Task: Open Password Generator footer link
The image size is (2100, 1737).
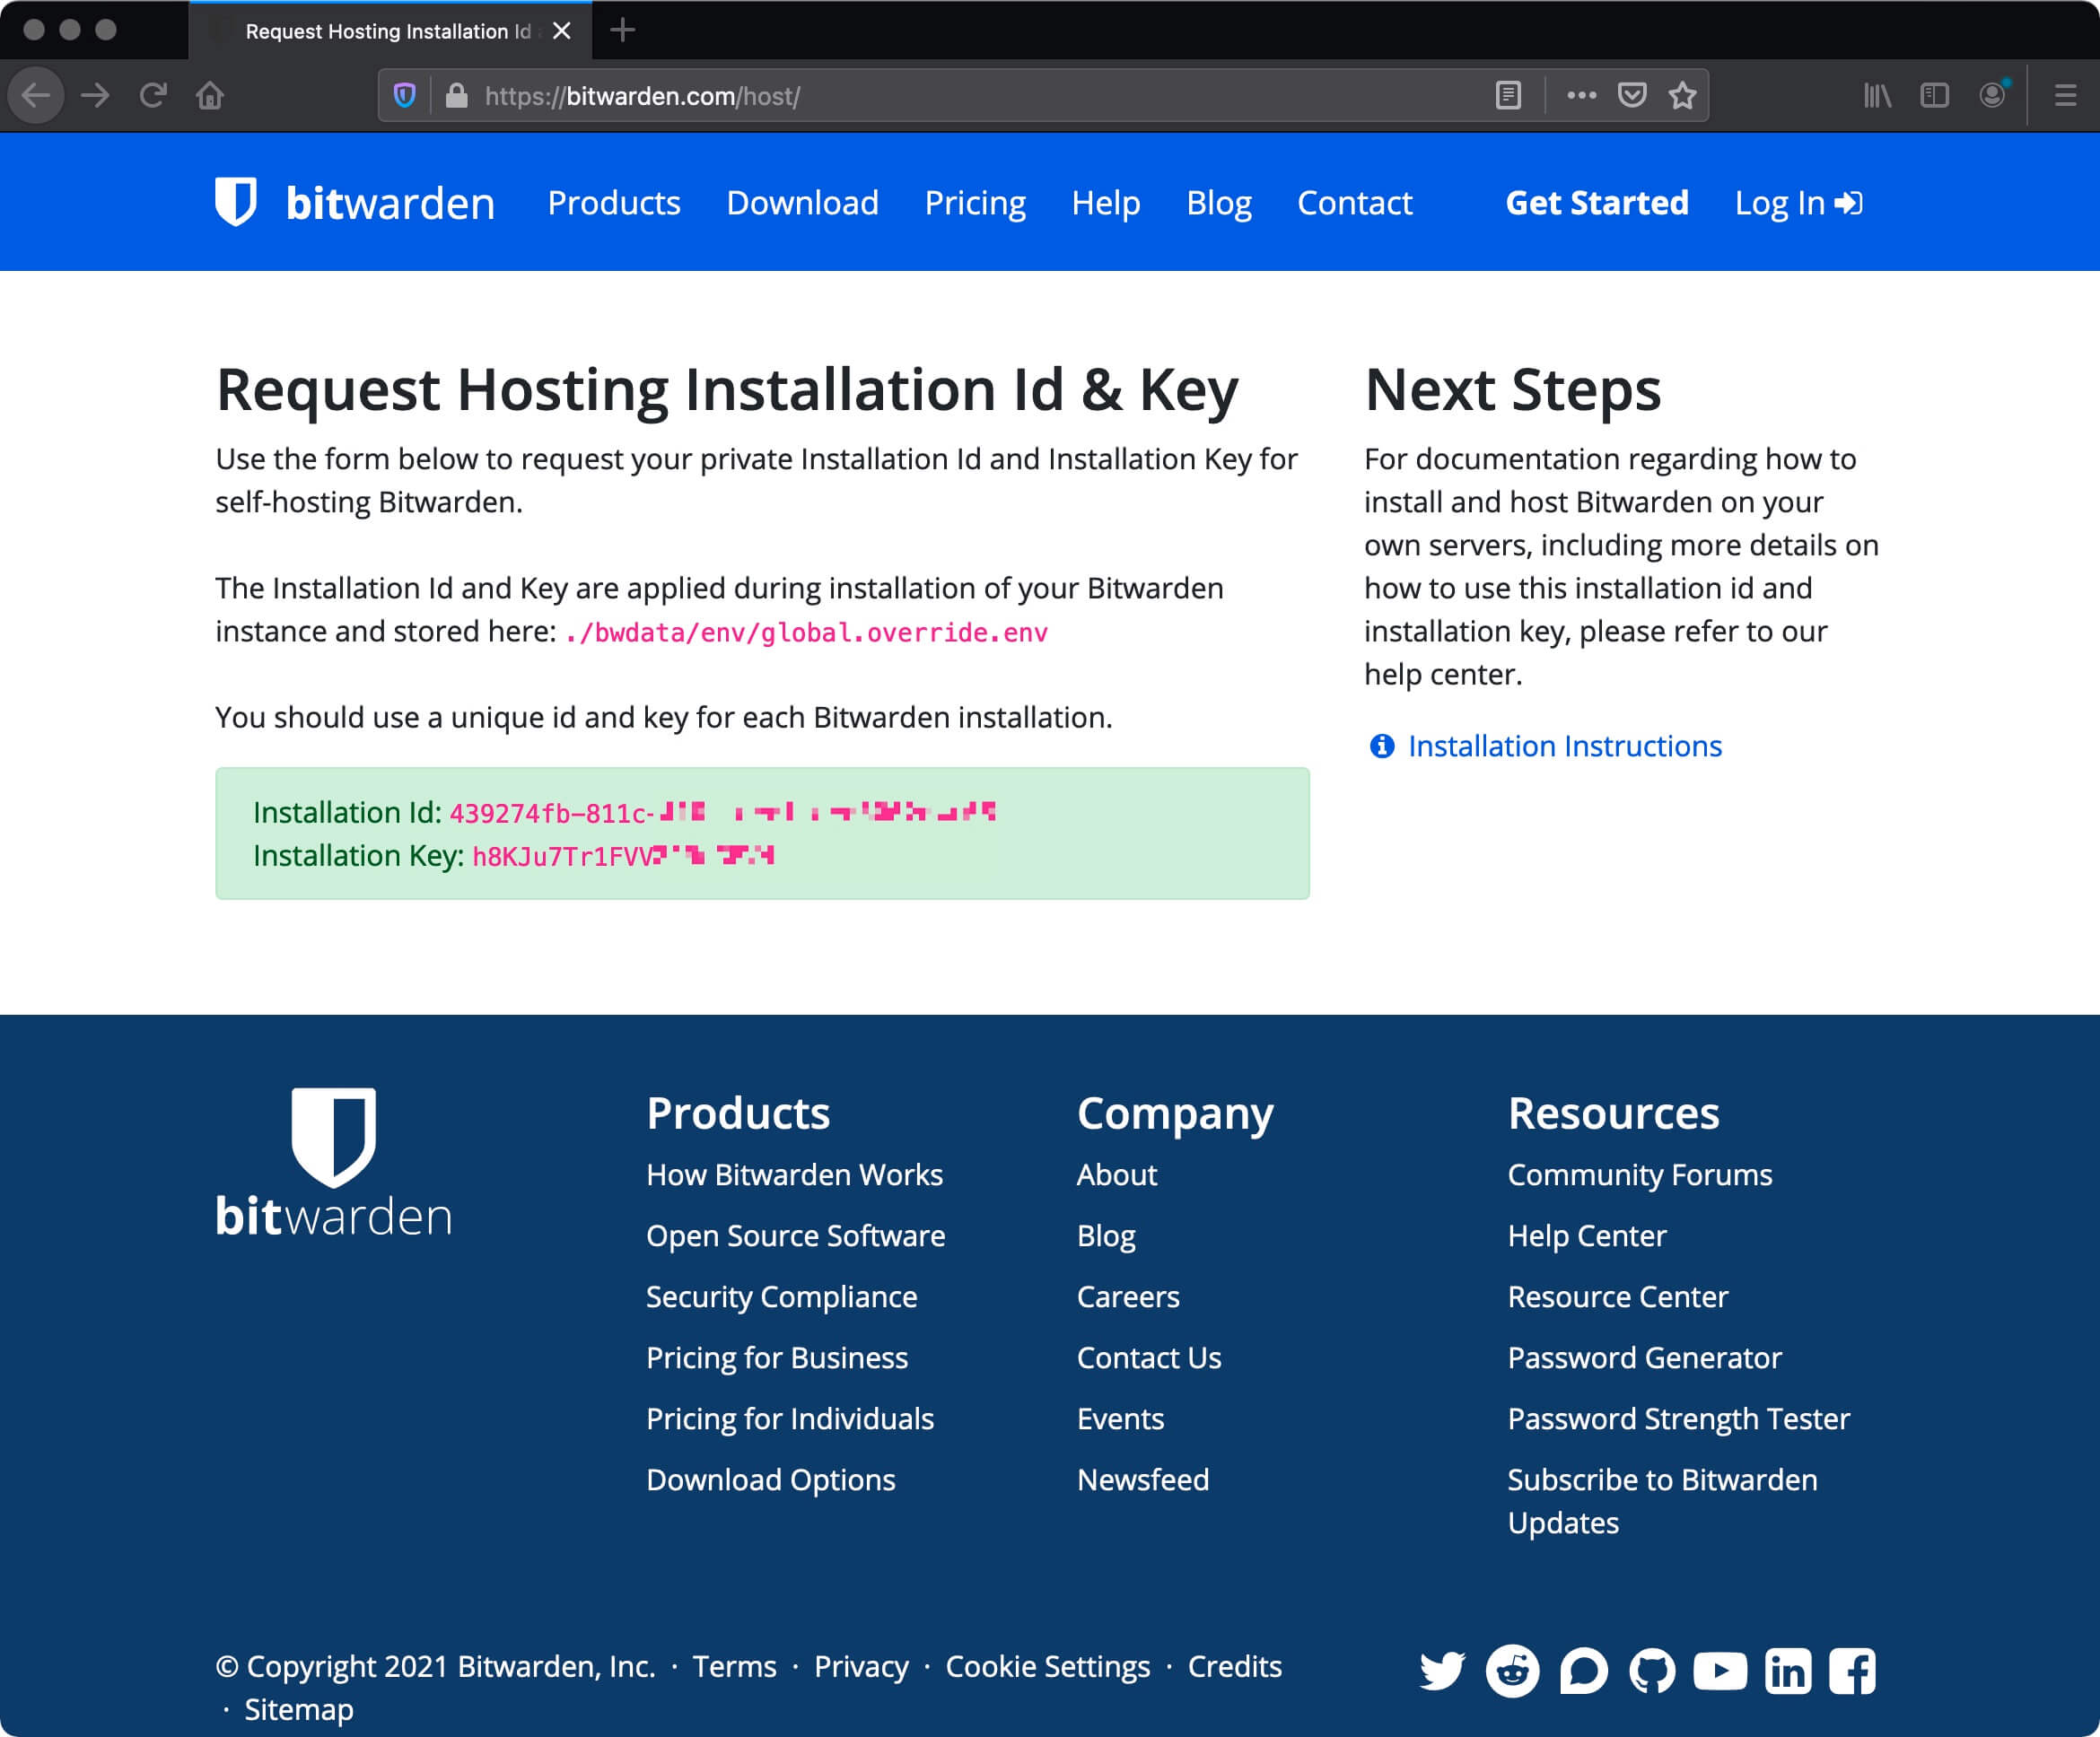Action: click(1645, 1357)
